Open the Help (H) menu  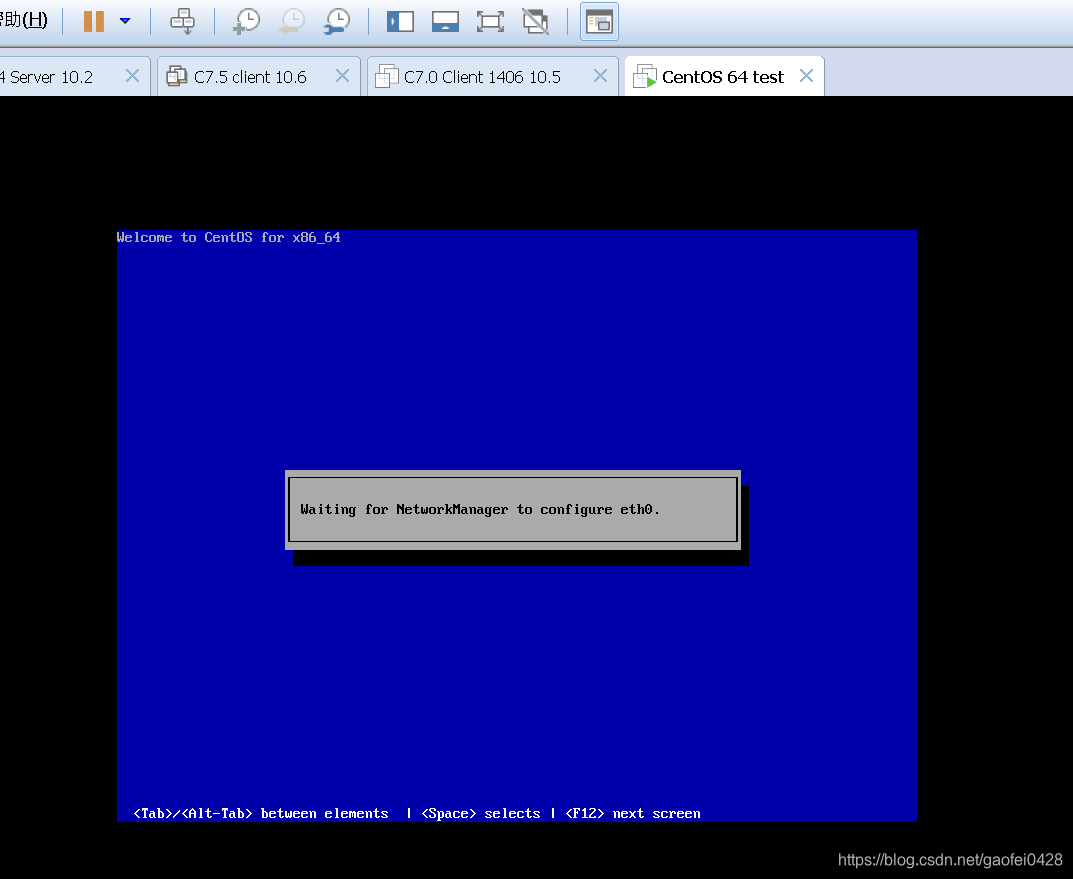pos(24,20)
